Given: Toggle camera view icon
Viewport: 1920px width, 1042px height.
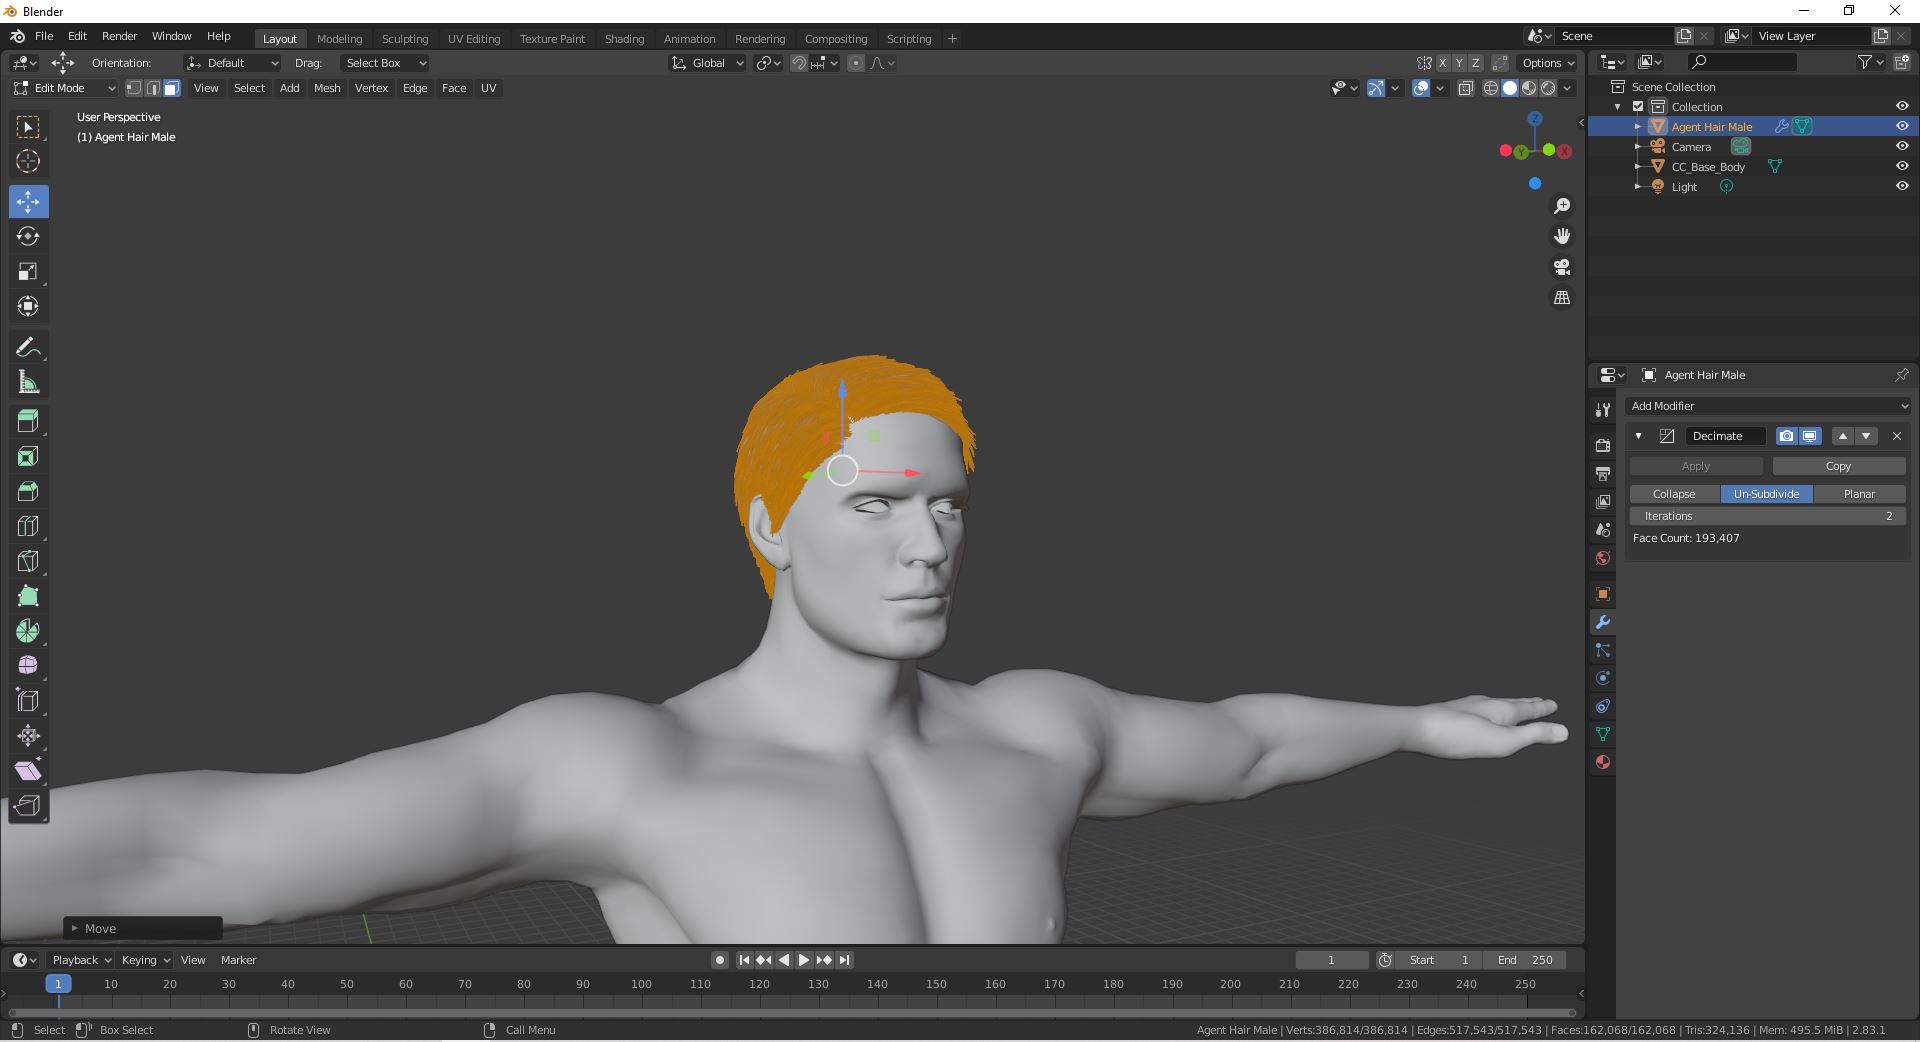Looking at the screenshot, I should [1562, 267].
